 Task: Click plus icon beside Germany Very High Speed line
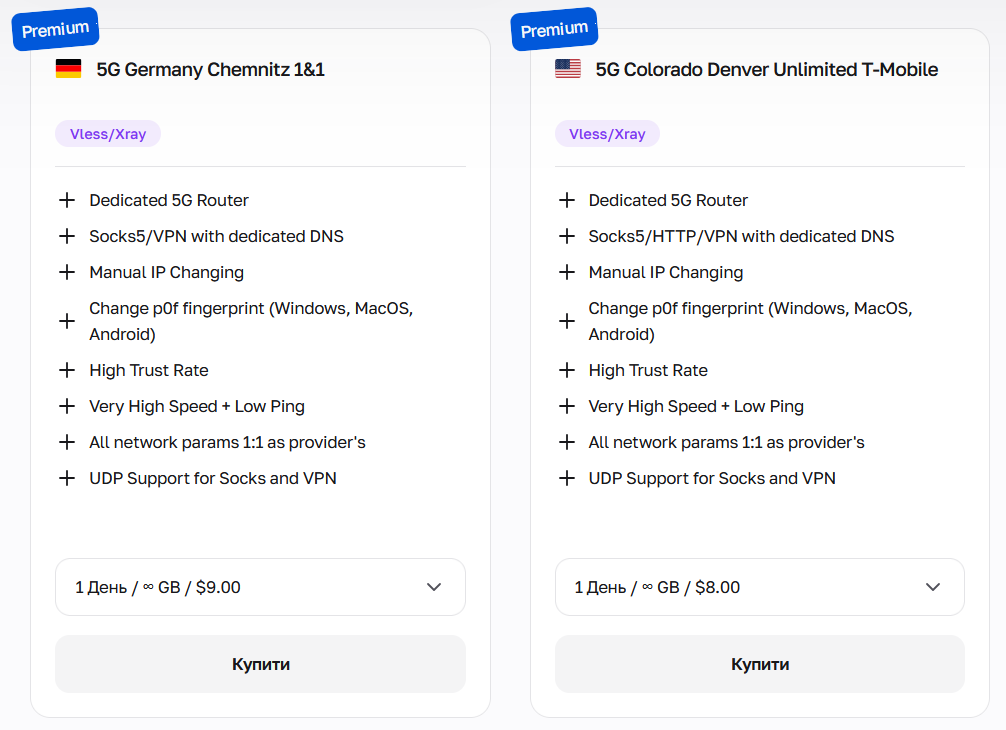coord(67,406)
